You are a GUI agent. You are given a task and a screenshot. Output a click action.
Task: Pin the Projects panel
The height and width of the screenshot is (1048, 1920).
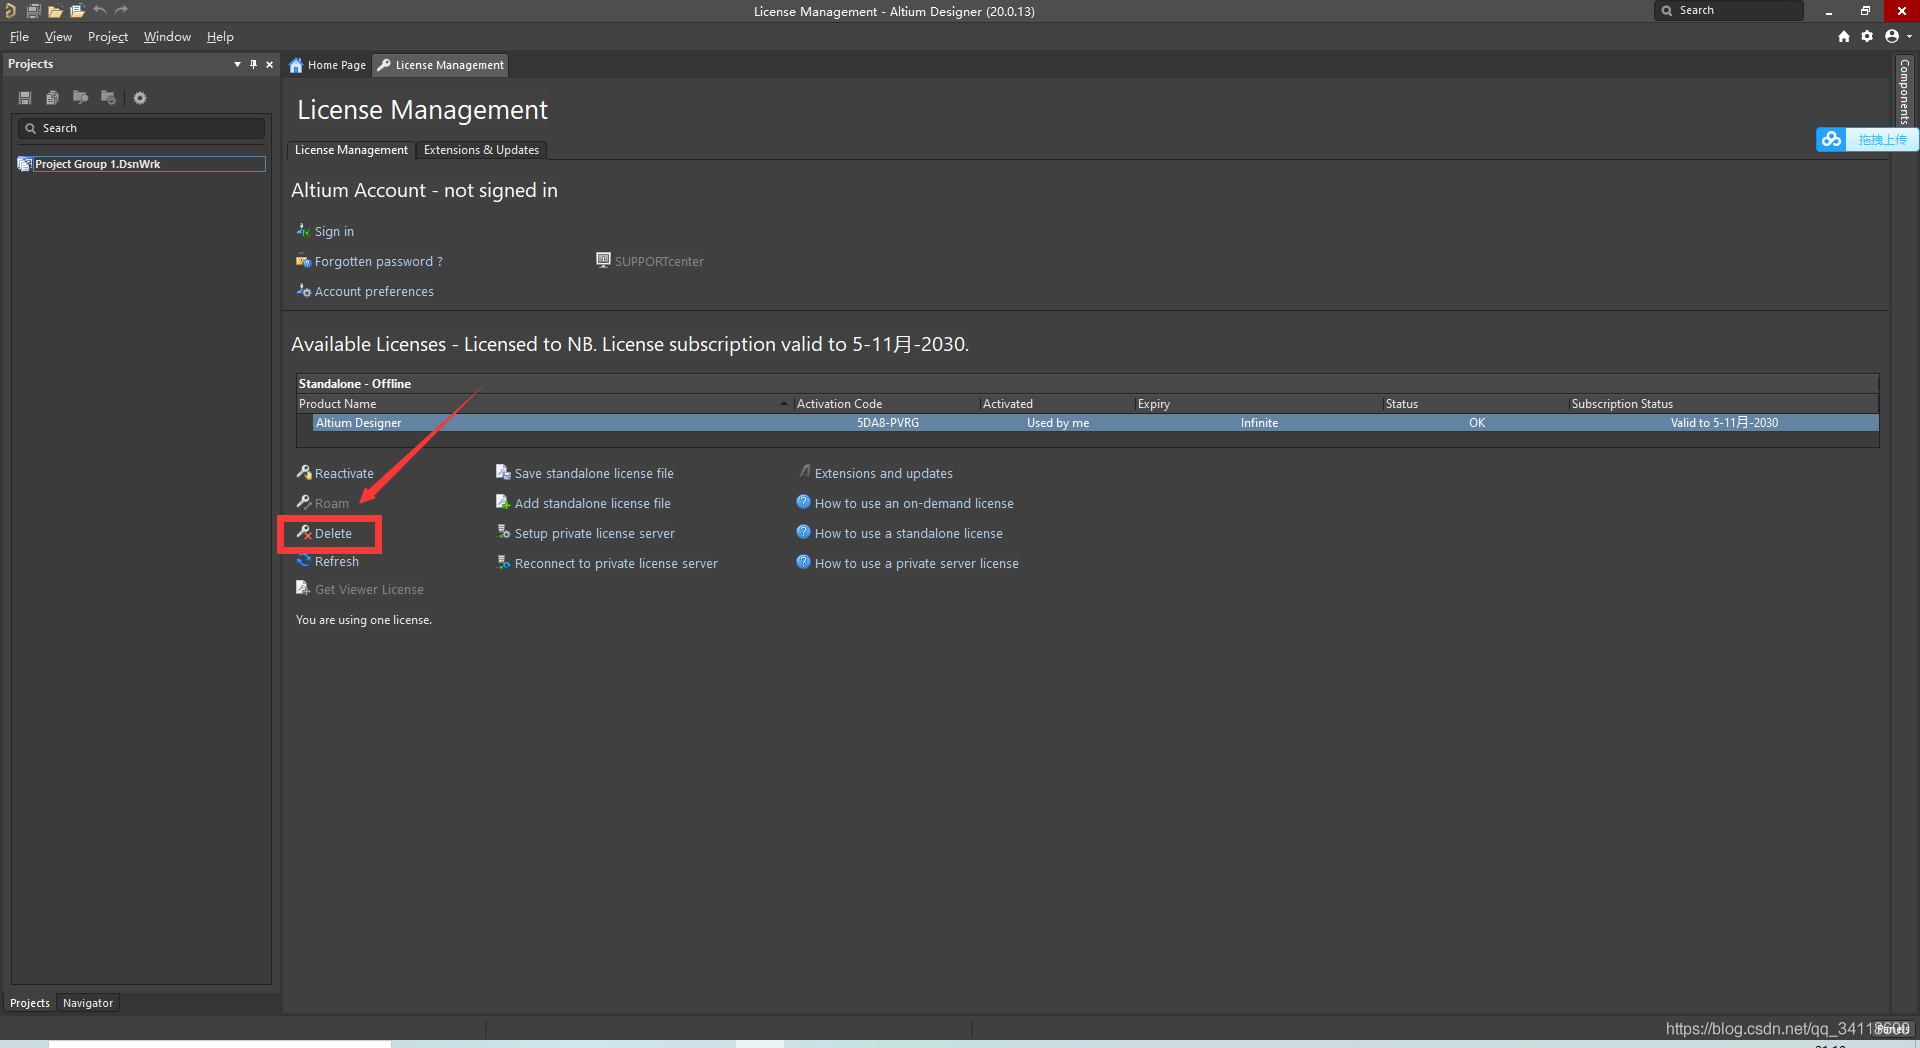[254, 64]
